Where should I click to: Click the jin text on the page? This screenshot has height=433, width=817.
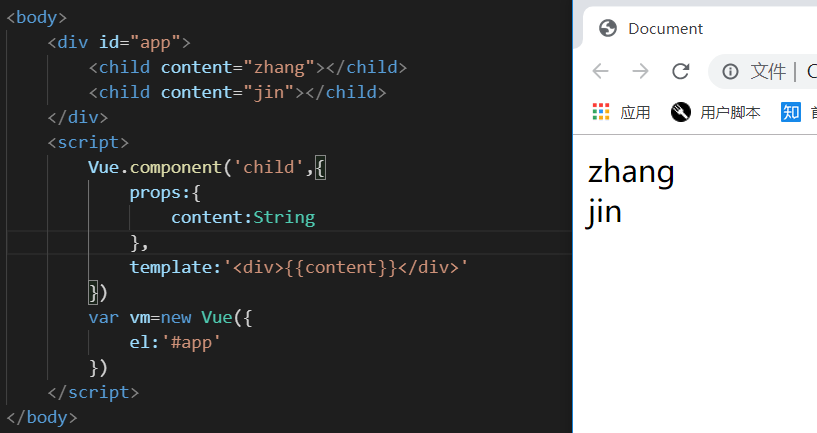point(604,213)
